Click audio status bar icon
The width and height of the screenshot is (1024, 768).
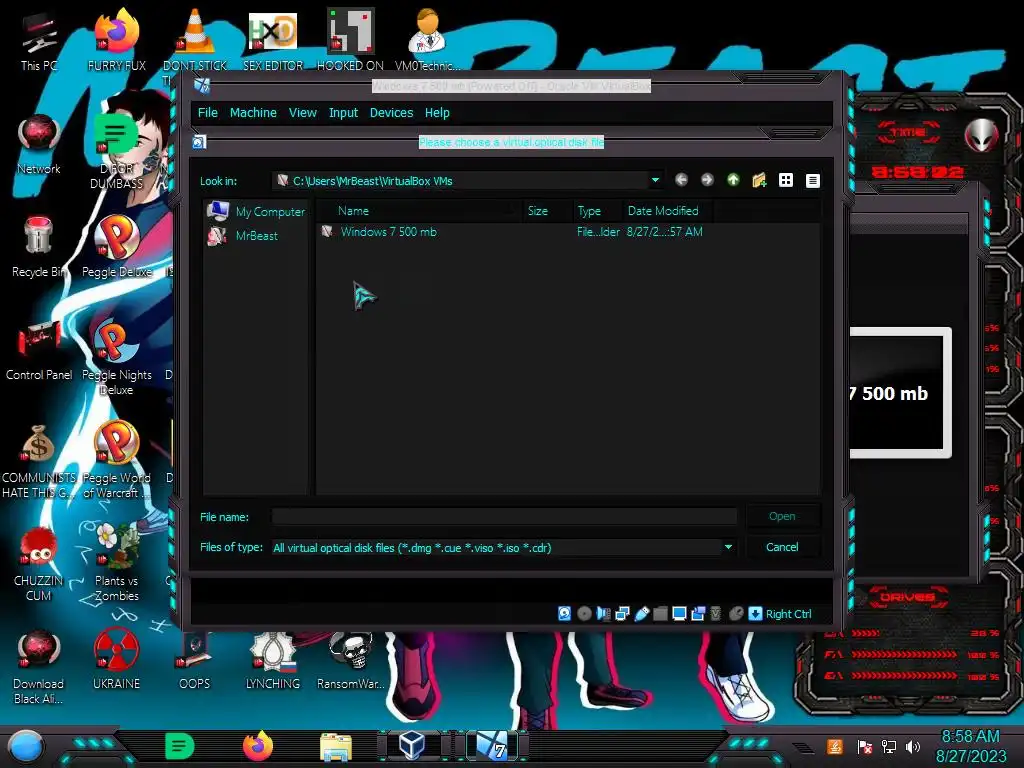click(x=603, y=613)
